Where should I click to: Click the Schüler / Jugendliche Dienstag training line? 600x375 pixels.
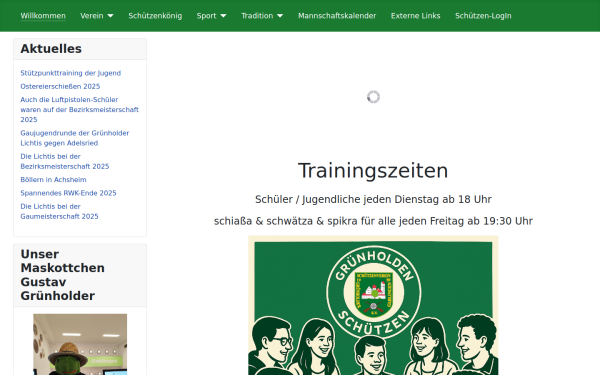(373, 199)
